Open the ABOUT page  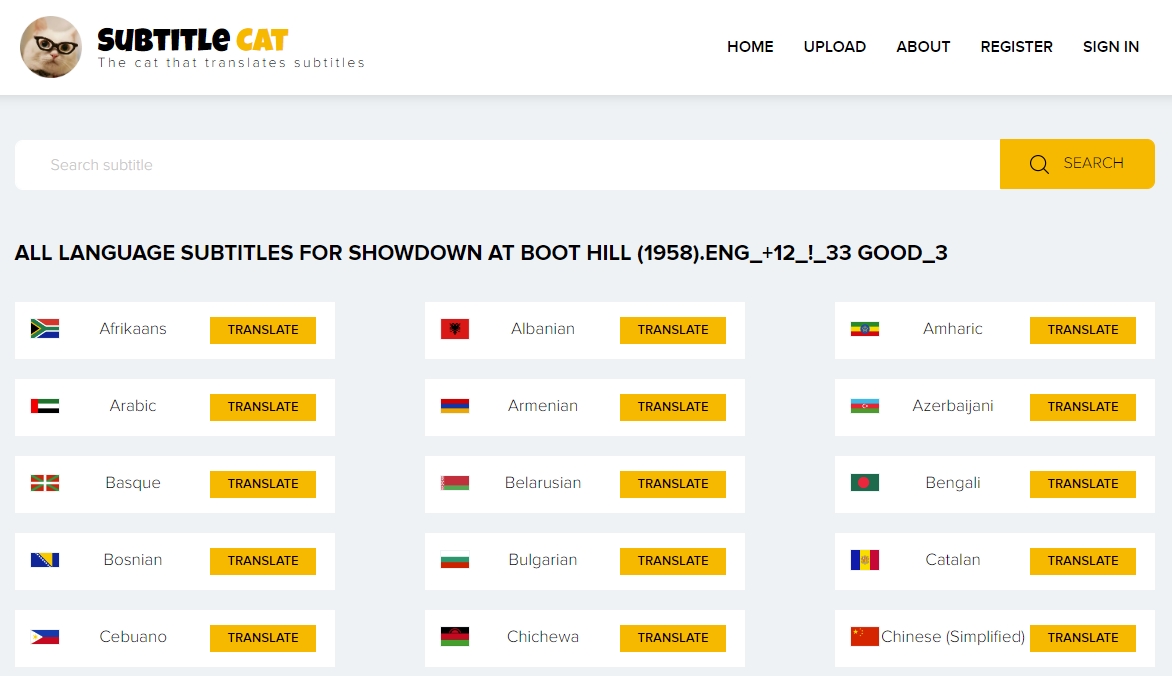923,47
